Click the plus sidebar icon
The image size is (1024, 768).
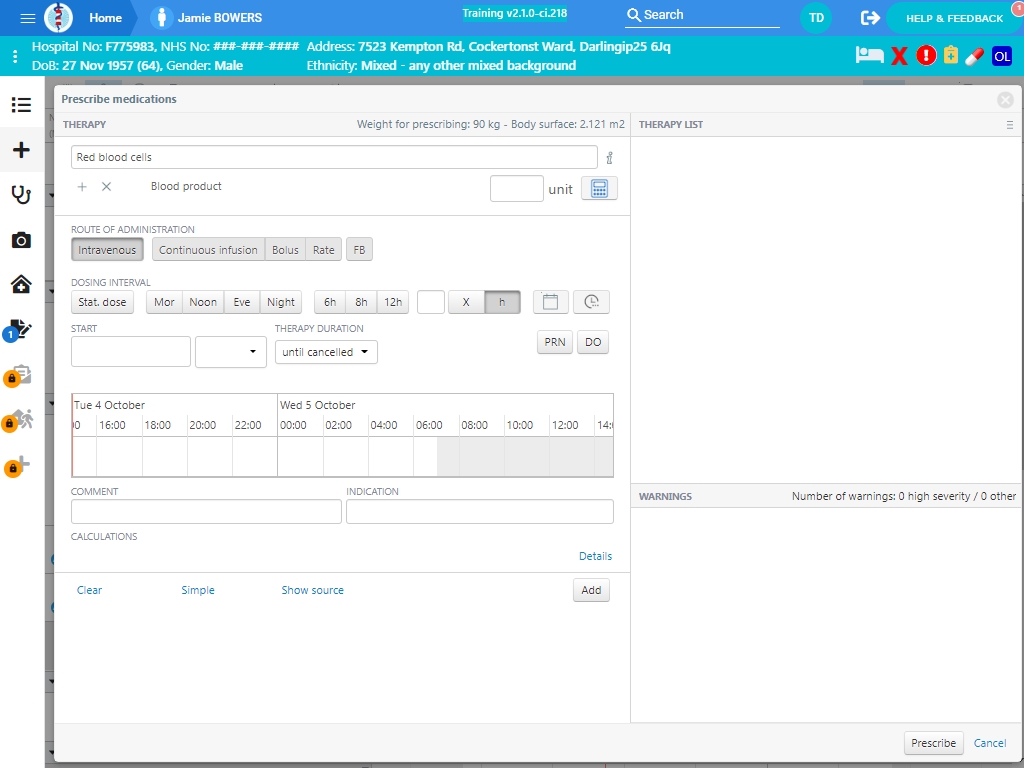point(22,150)
